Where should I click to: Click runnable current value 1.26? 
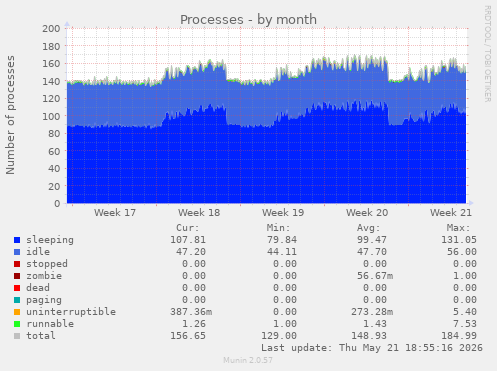point(194,324)
